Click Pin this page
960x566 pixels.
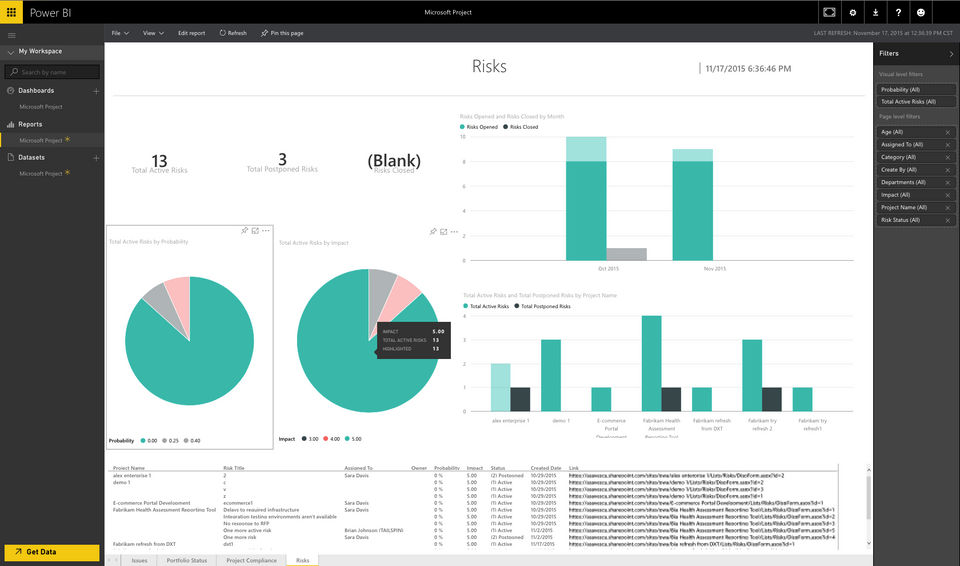[x=282, y=33]
